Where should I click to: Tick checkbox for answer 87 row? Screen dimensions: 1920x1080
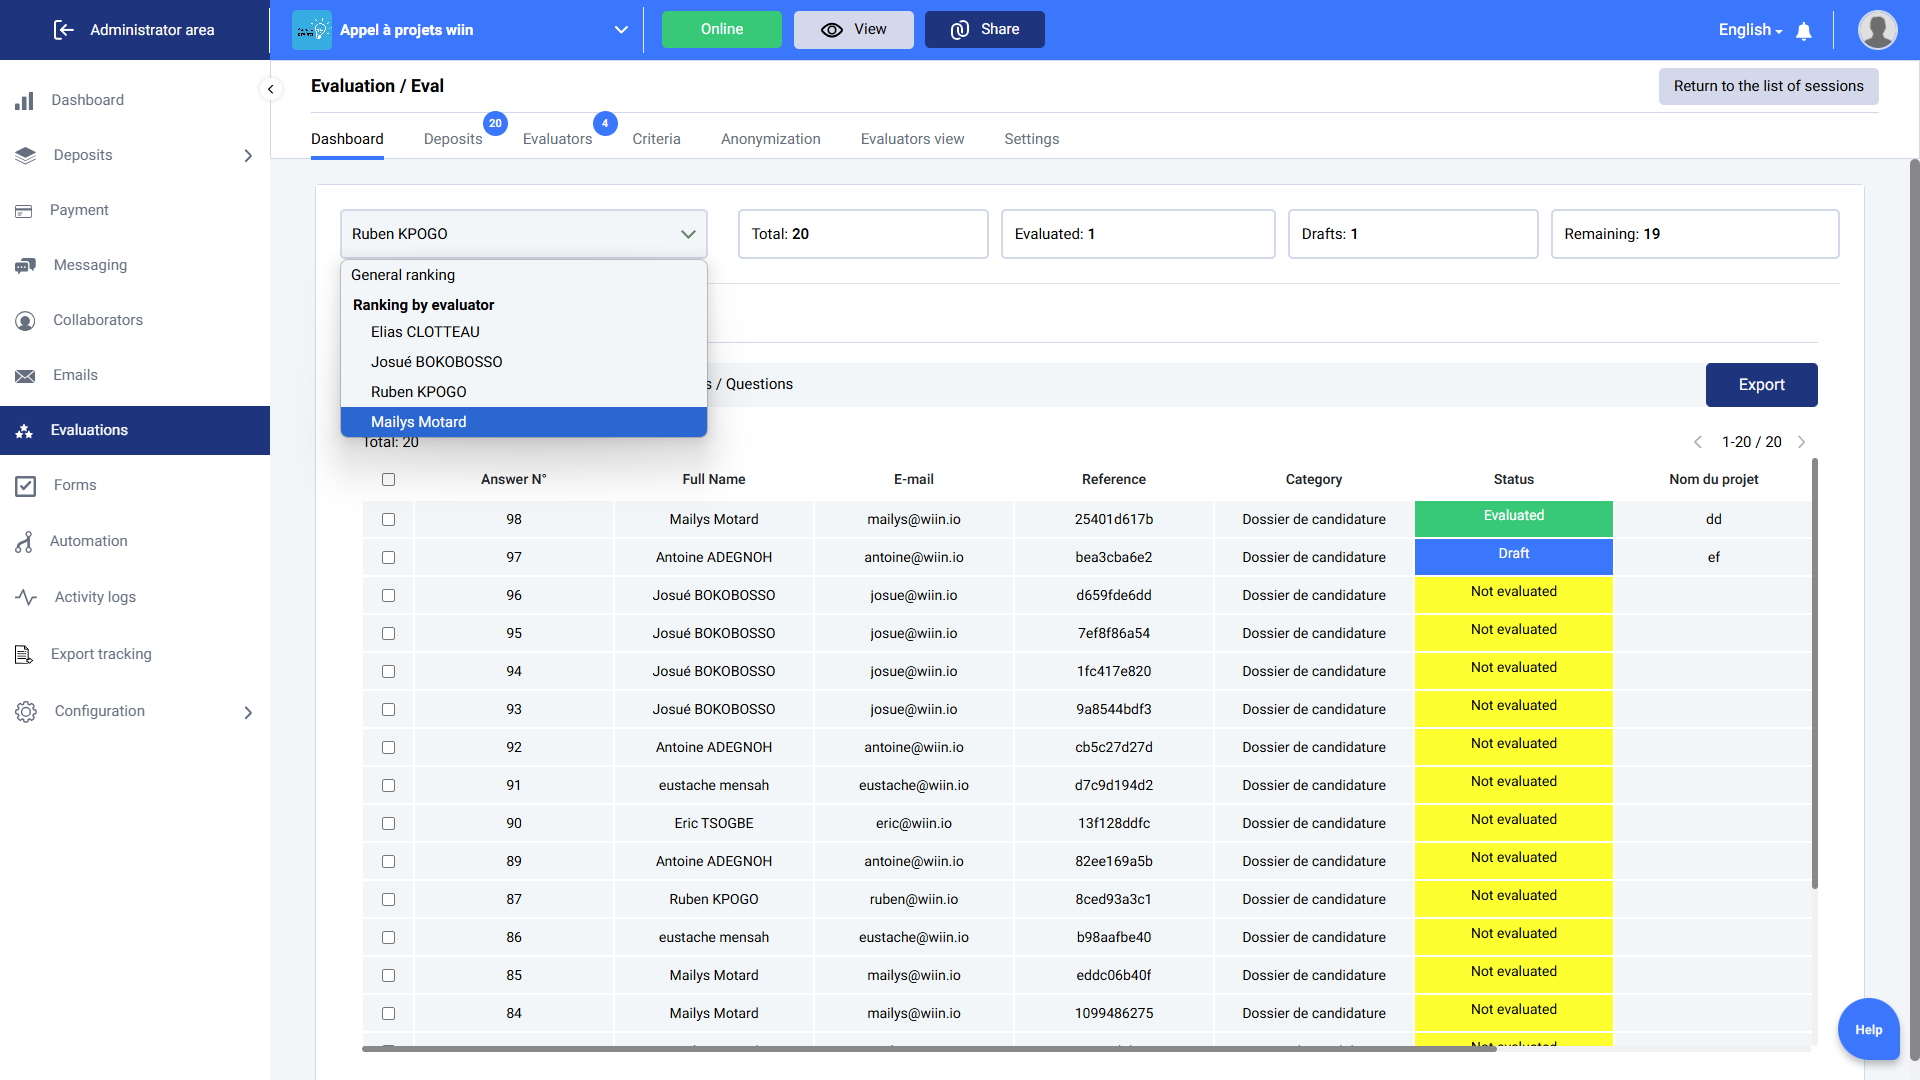(389, 900)
